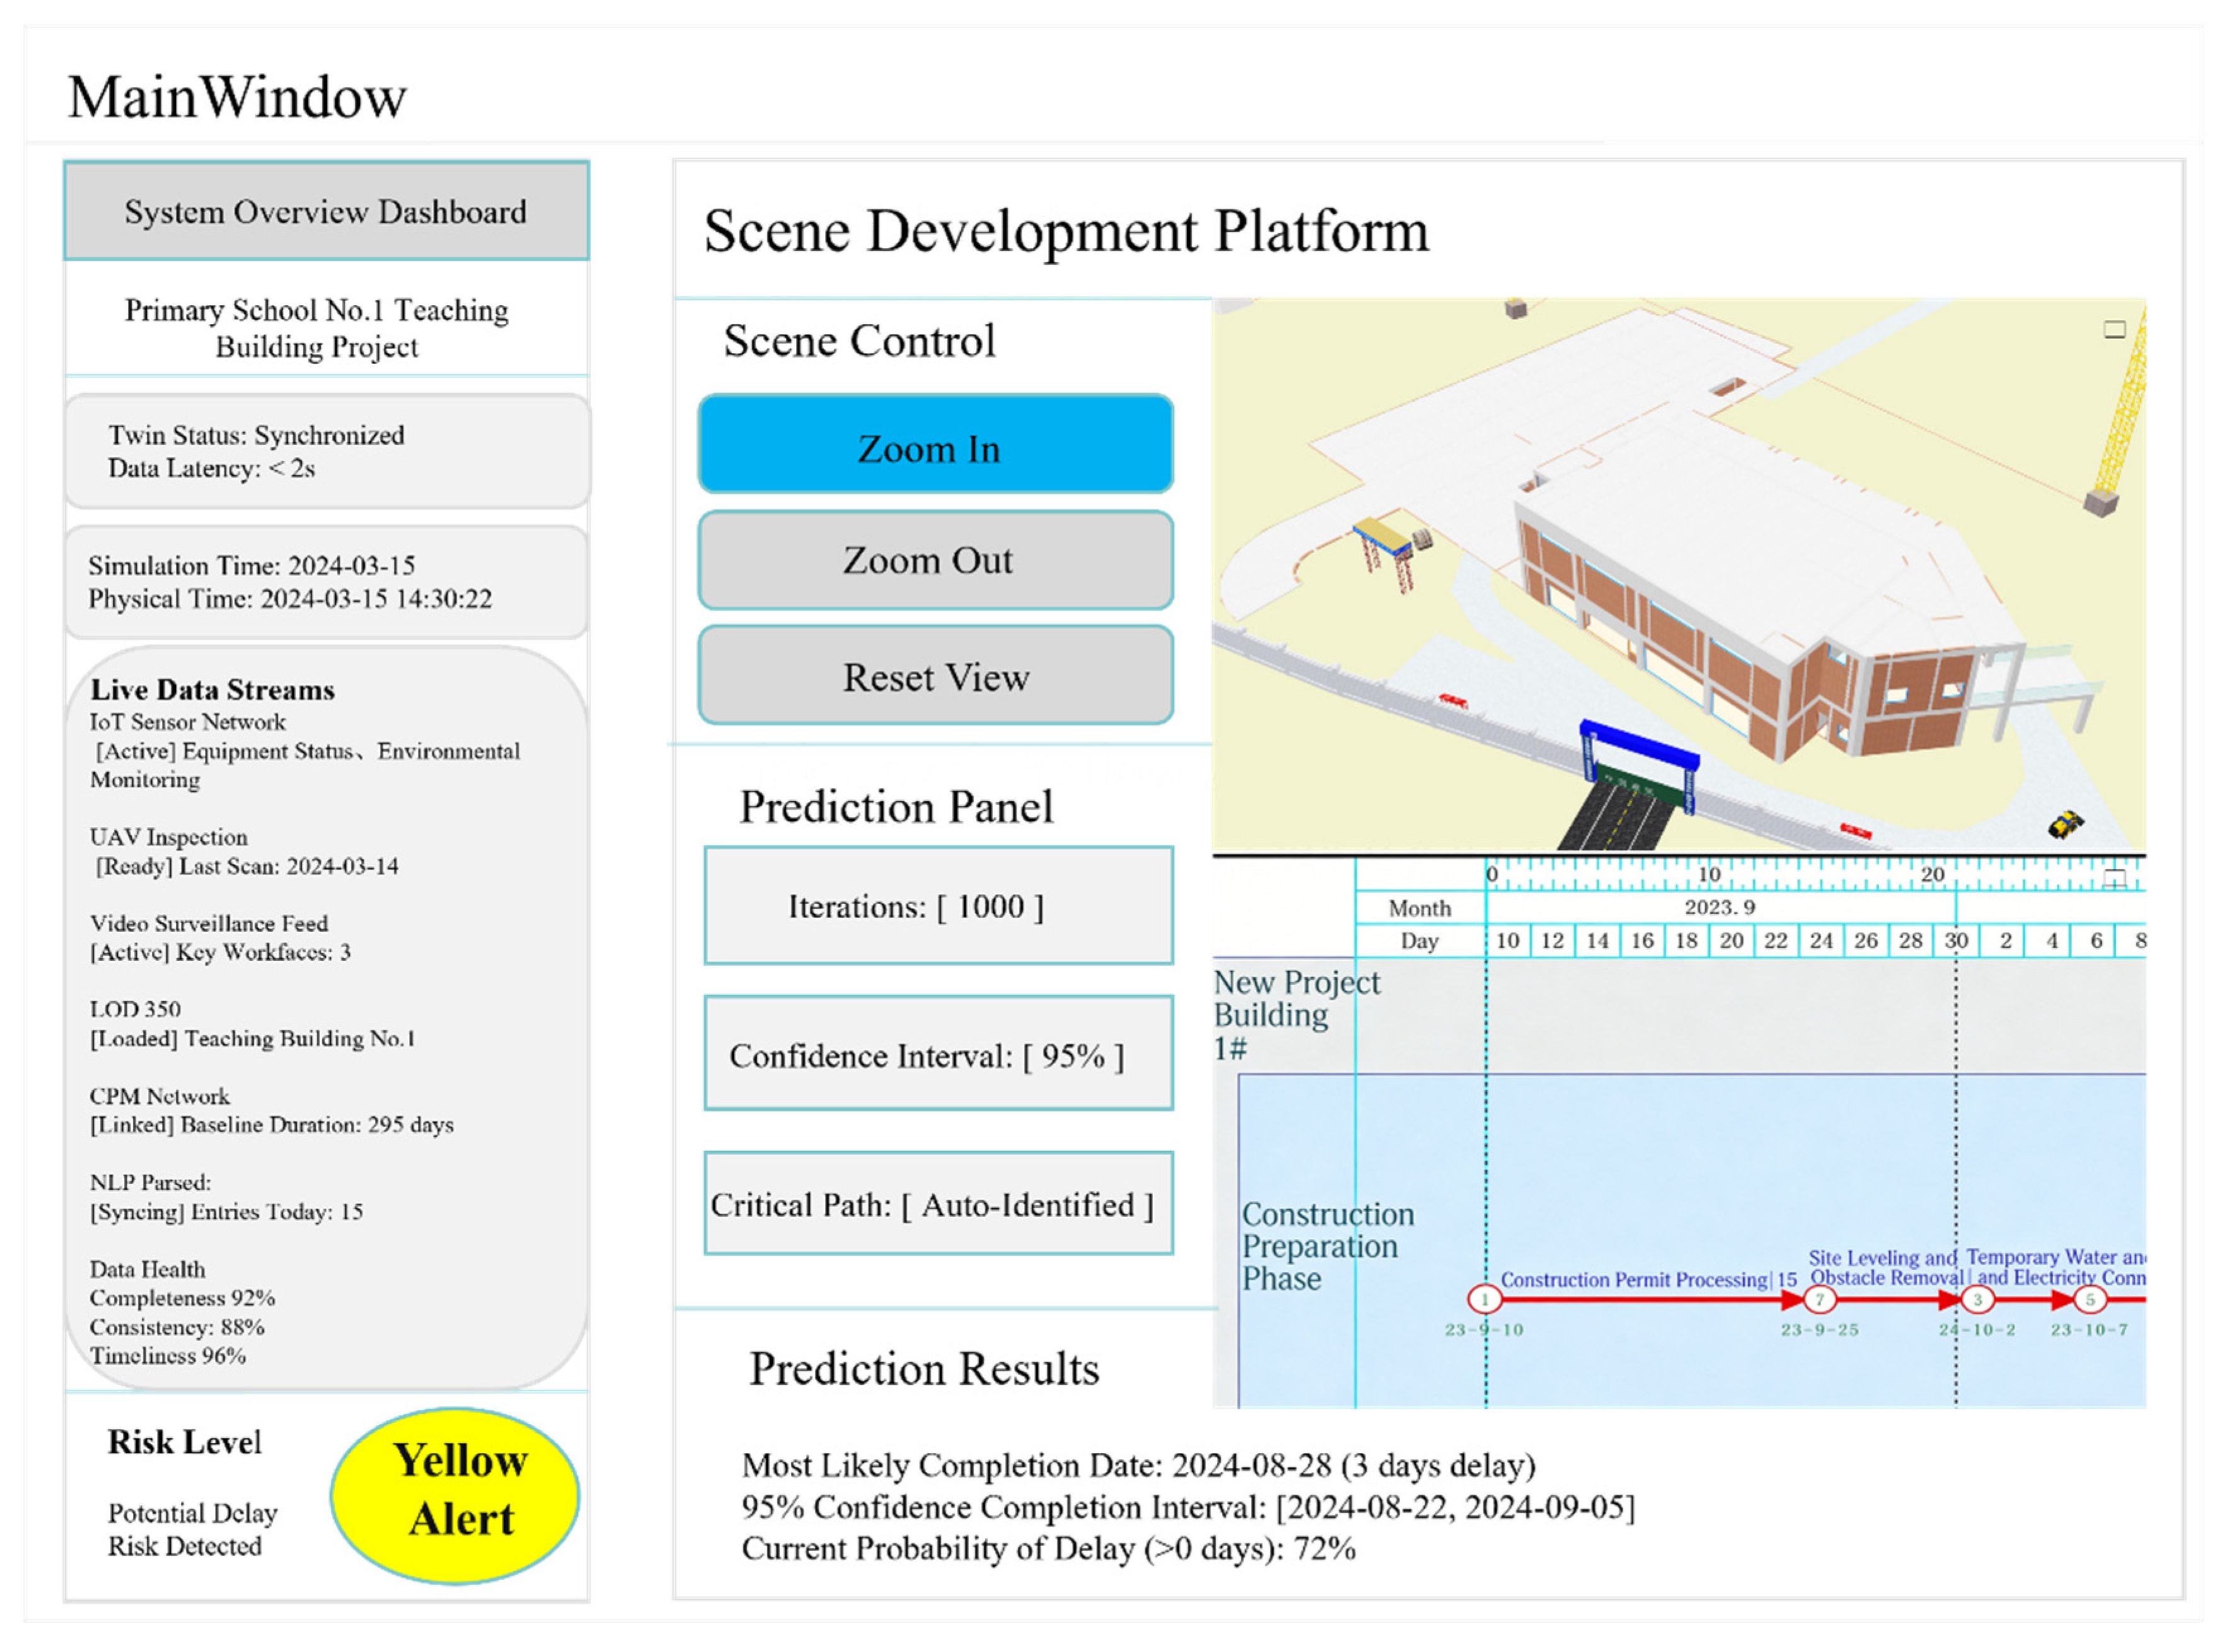Viewport: 2232px width, 1652px height.
Task: Select day 30 in the Gantt header
Action: click(x=1956, y=940)
